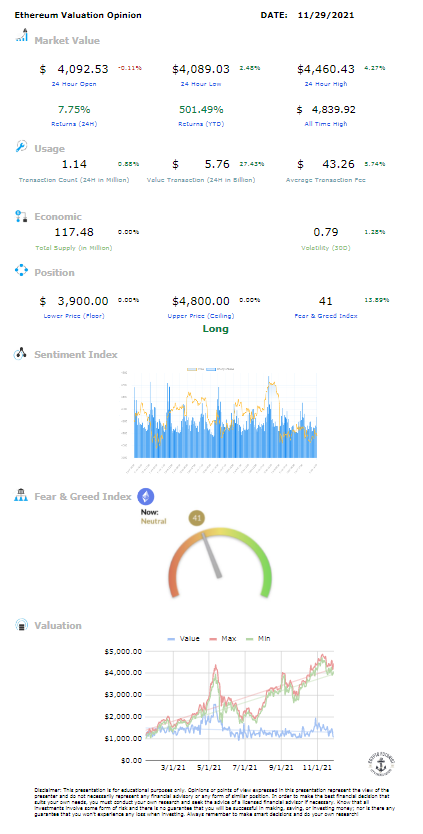Click the Lower Price (Floor) label
The height and width of the screenshot is (834, 423).
pos(74,316)
